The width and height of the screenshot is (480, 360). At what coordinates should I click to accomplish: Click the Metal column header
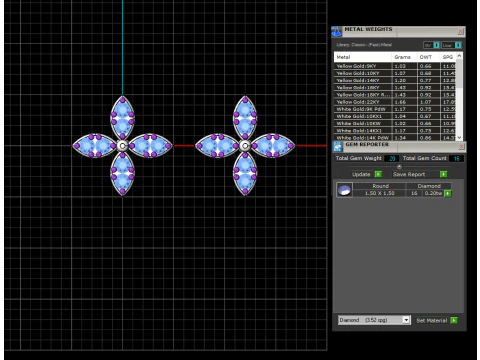[x=363, y=57]
